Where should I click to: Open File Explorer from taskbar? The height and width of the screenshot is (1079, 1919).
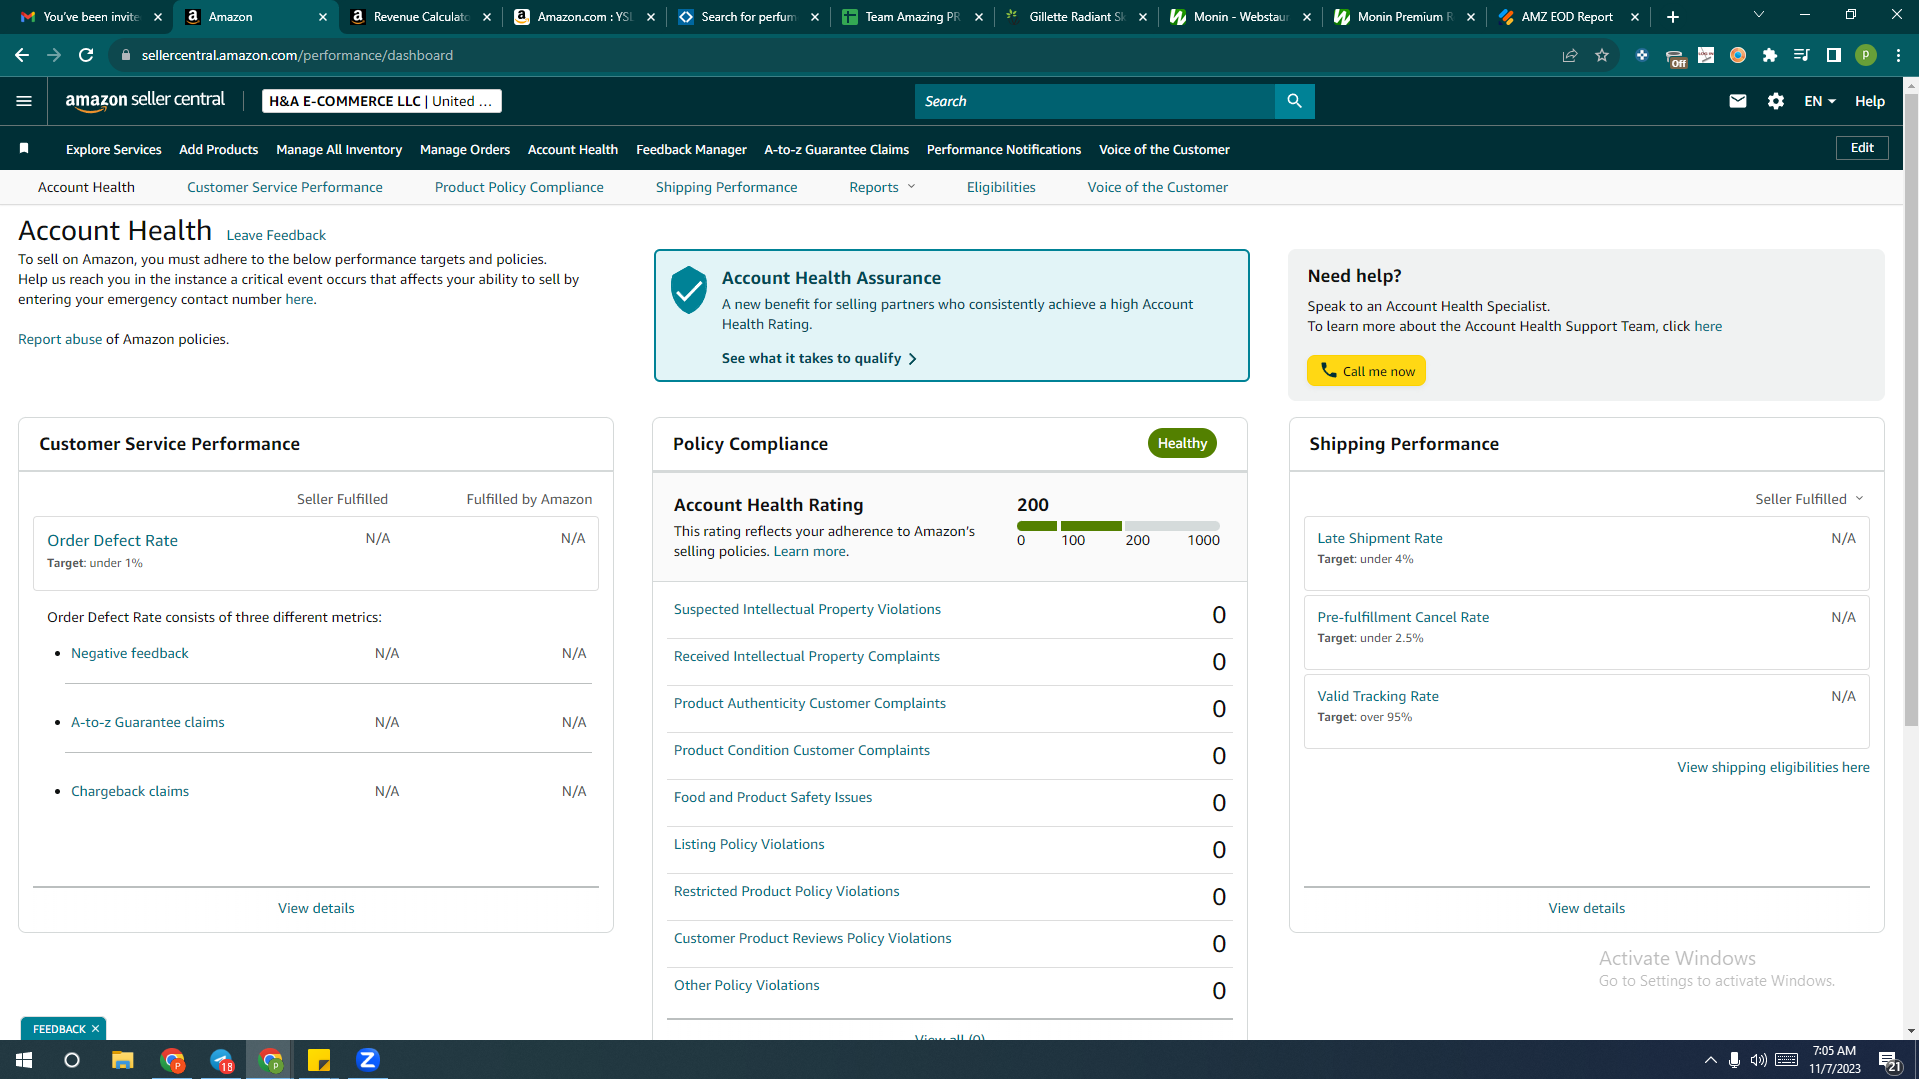(123, 1060)
